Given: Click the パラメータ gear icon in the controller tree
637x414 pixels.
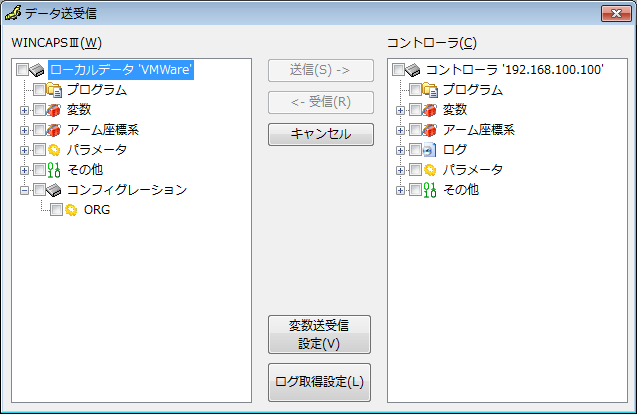Looking at the screenshot, I should pos(430,170).
